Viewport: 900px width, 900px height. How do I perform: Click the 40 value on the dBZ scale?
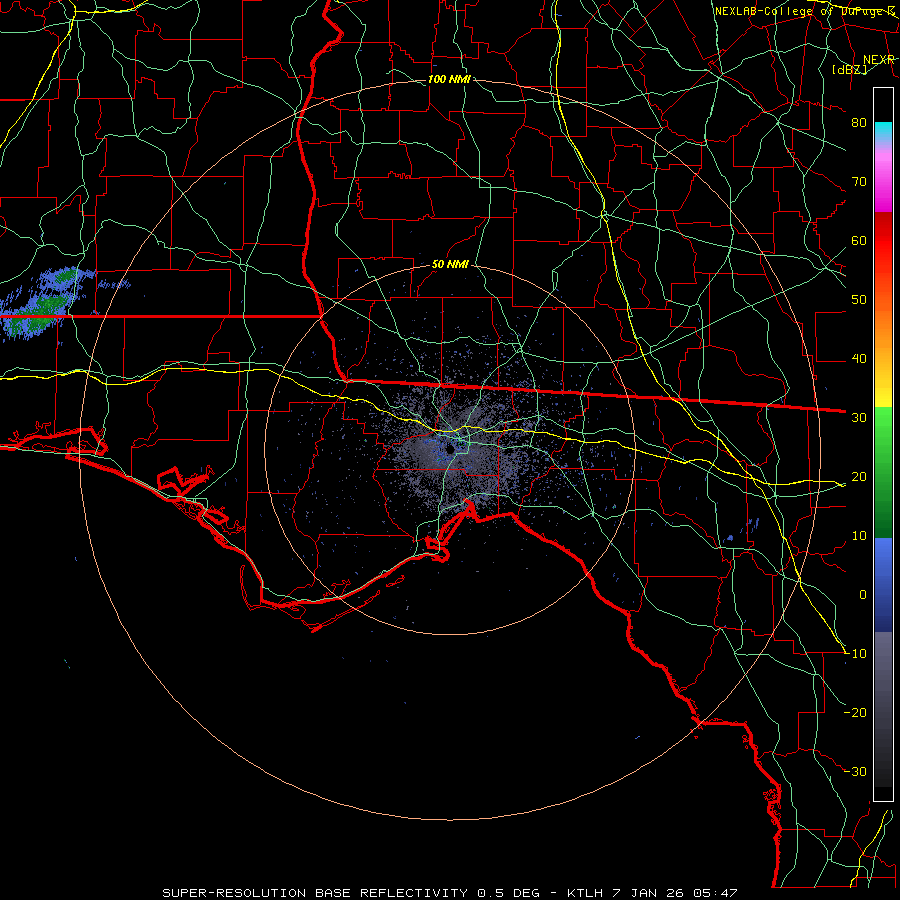pyautogui.click(x=859, y=359)
